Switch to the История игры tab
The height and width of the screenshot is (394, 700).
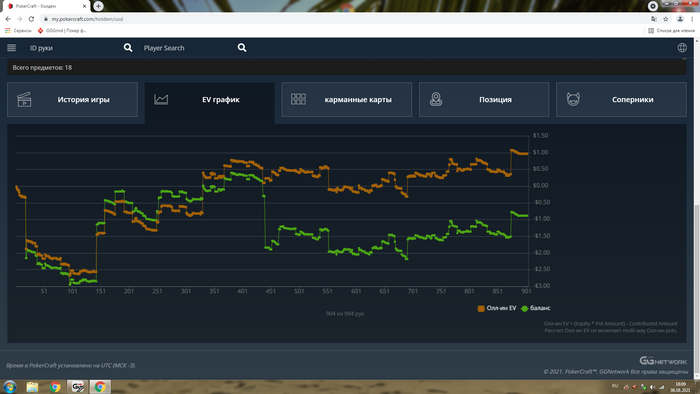[72, 100]
